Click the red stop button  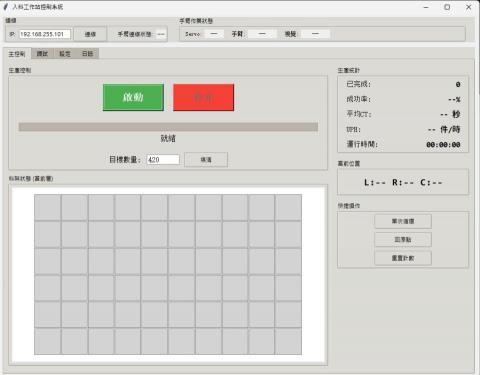(x=204, y=97)
